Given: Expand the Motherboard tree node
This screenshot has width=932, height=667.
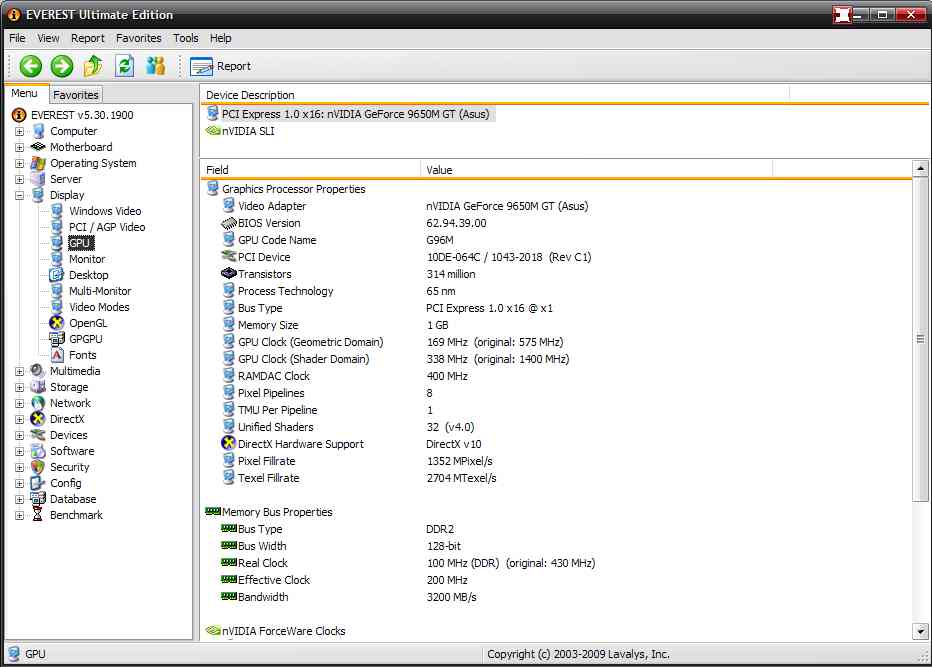Looking at the screenshot, I should [x=20, y=147].
